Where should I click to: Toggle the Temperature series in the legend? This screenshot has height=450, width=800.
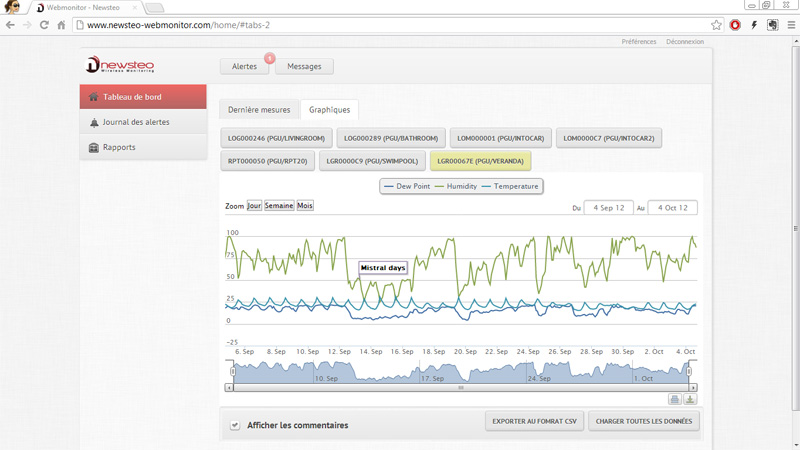point(510,186)
